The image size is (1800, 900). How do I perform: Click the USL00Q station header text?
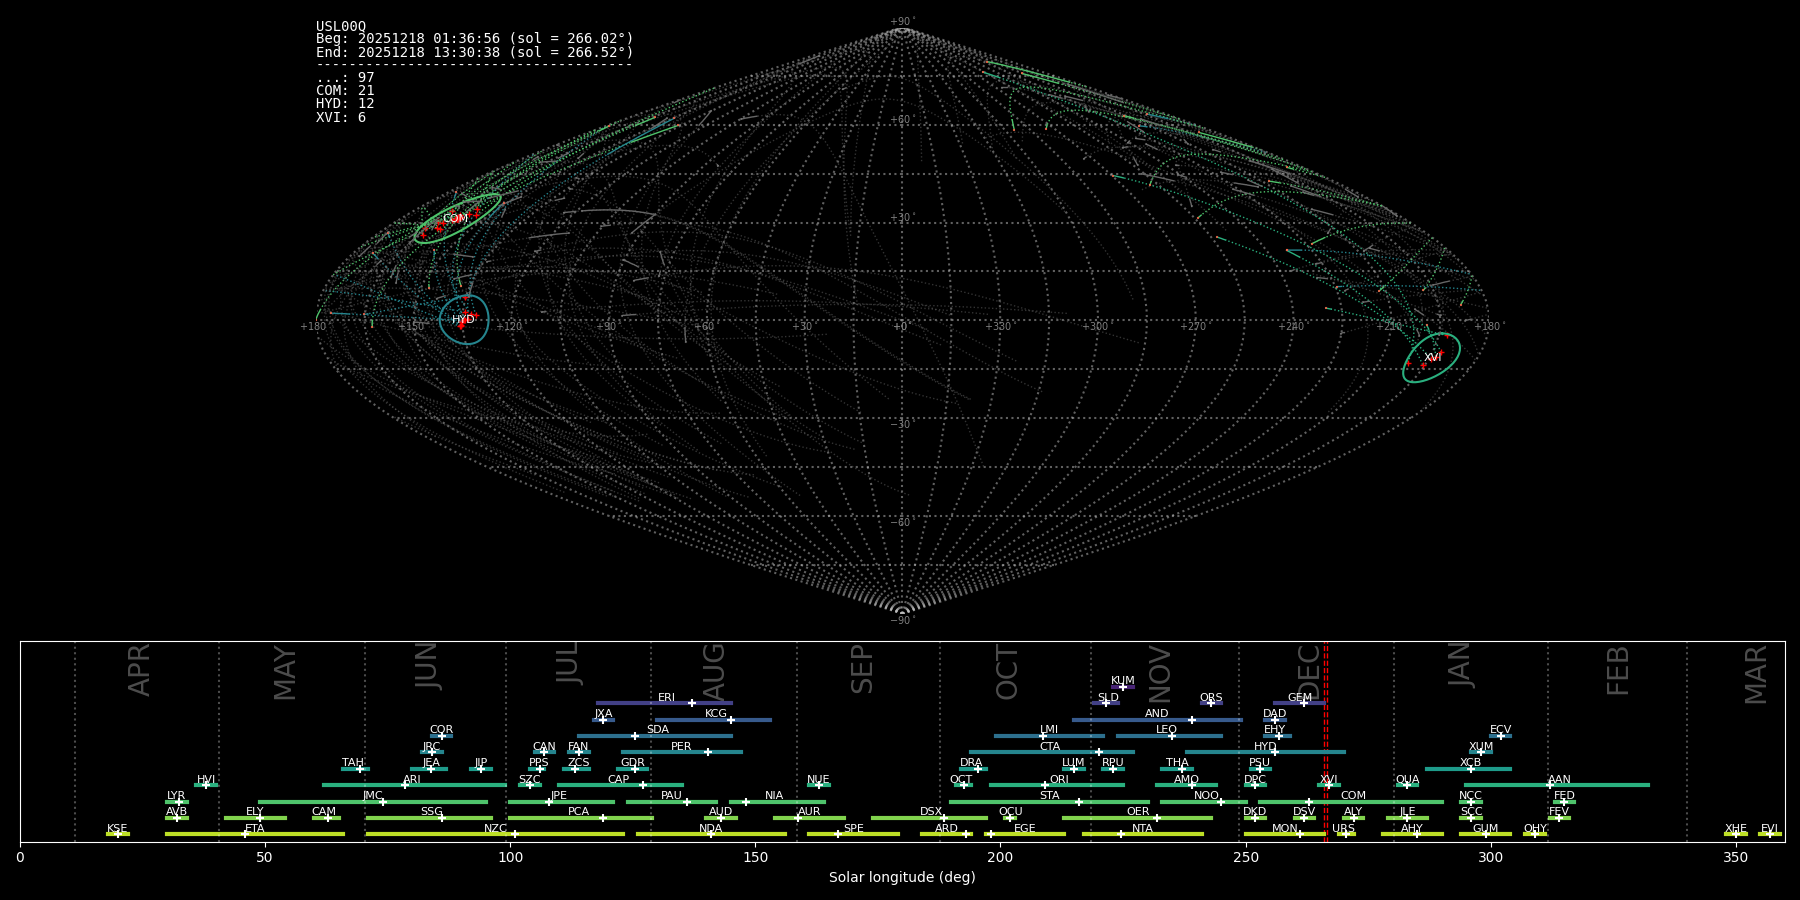tap(341, 26)
